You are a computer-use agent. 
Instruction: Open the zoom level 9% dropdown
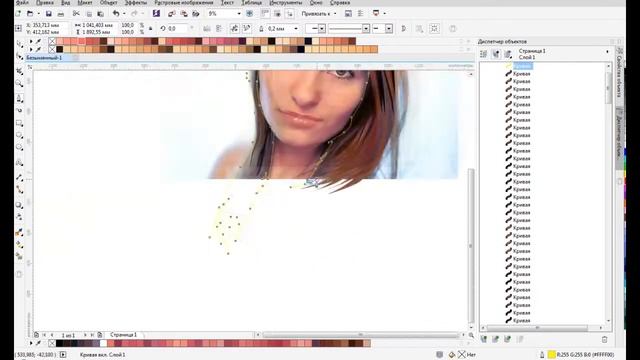point(239,13)
